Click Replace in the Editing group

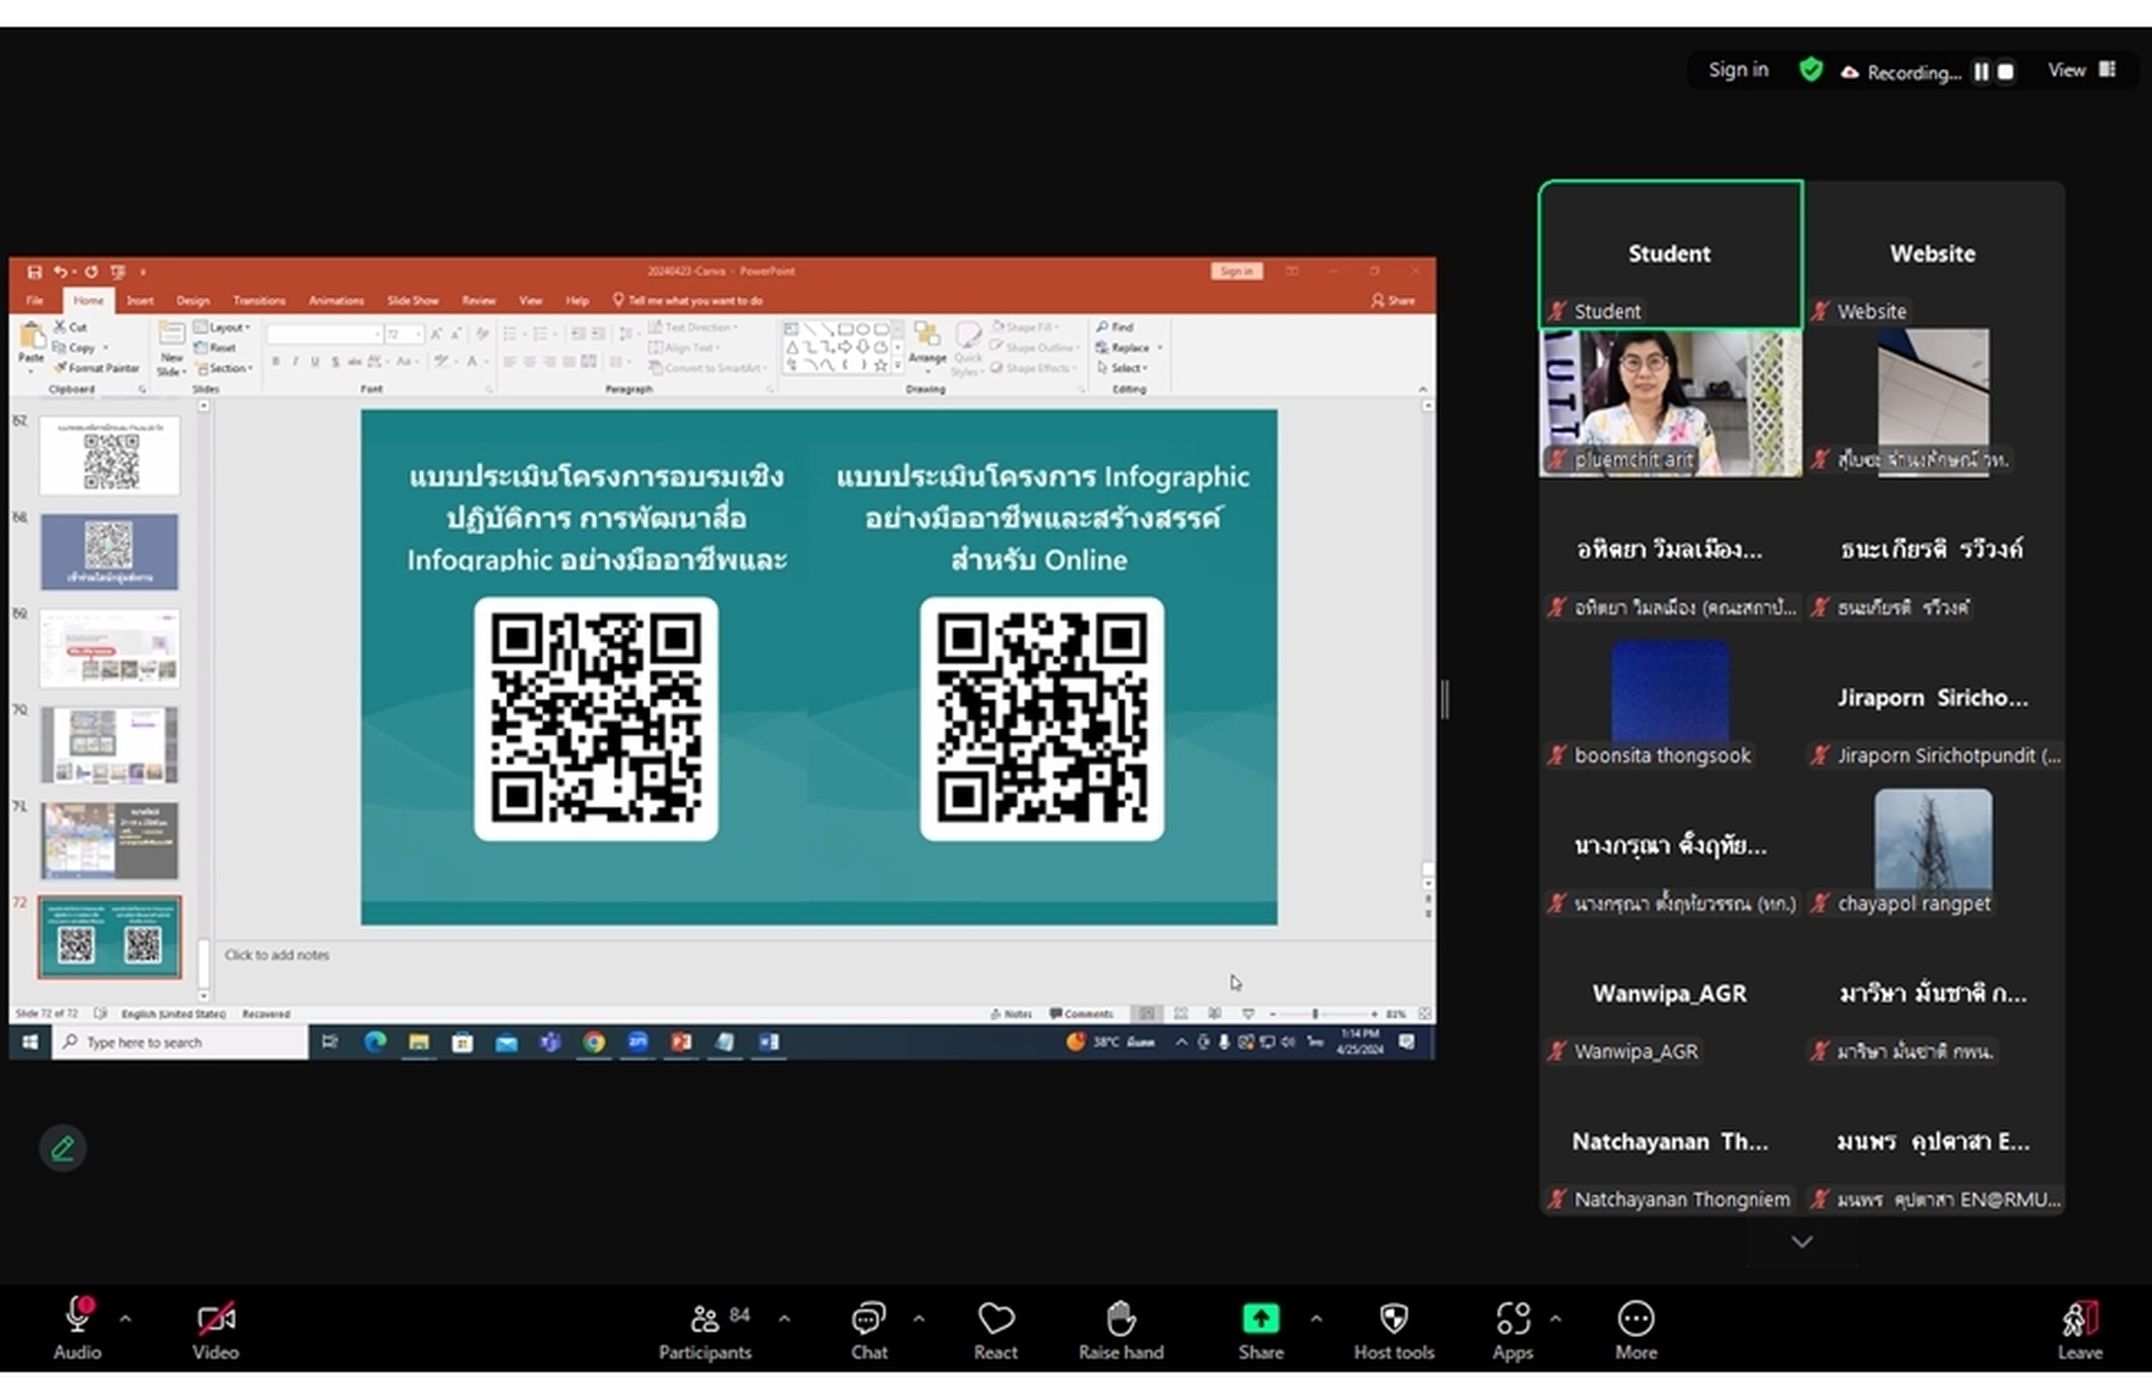[1122, 348]
